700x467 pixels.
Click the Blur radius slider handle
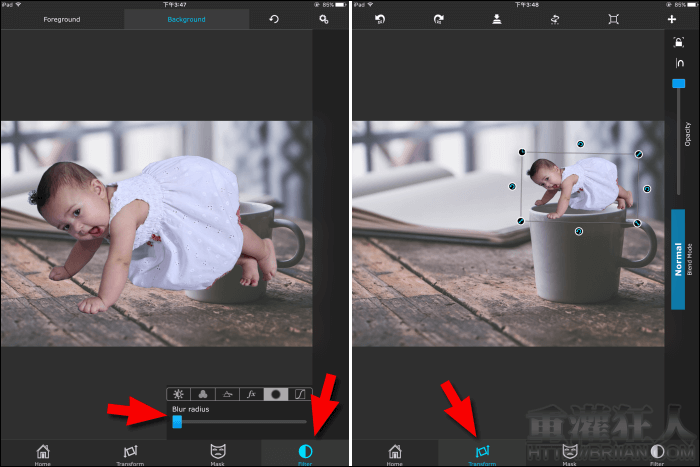click(x=177, y=422)
